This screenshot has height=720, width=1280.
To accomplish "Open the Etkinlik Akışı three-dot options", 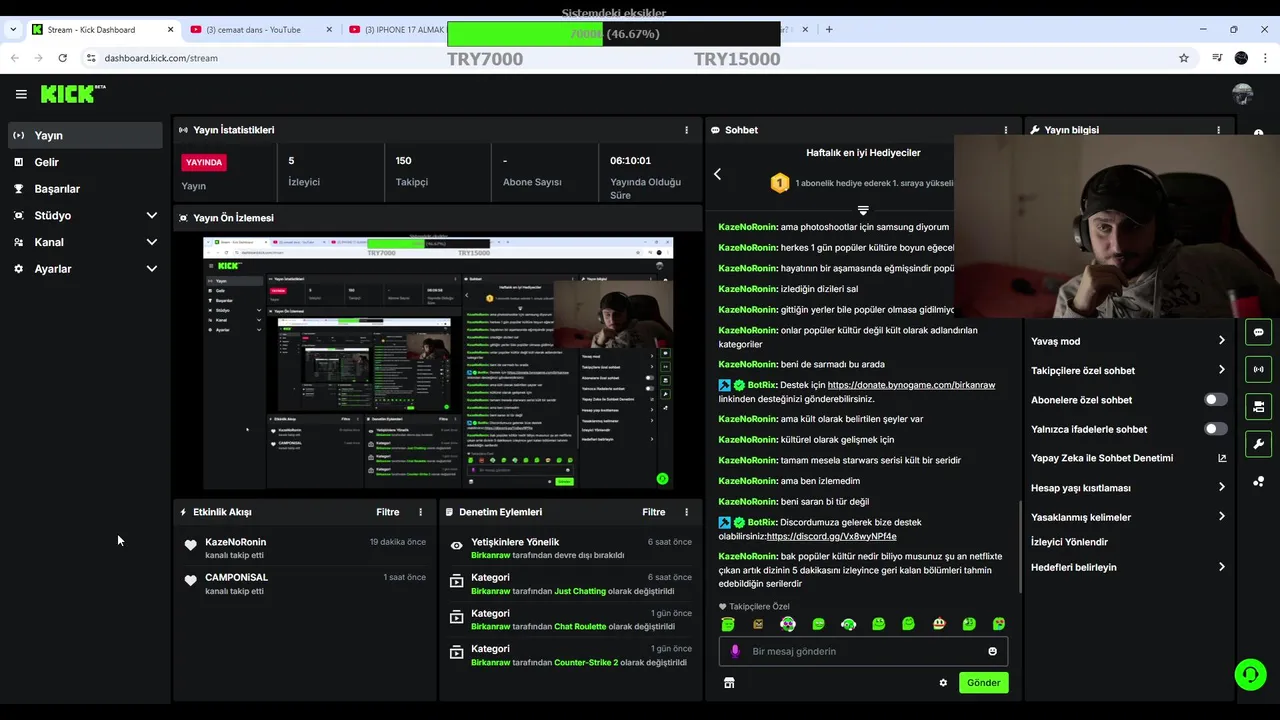I will (x=420, y=512).
